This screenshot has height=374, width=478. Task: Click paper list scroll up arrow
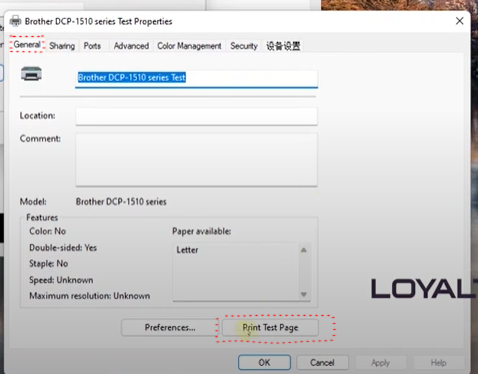pos(304,250)
